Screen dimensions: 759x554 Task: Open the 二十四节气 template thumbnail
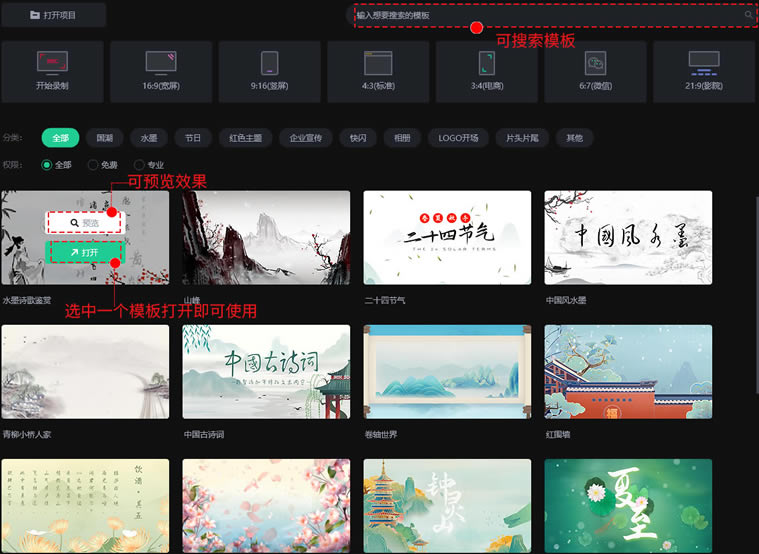click(447, 237)
